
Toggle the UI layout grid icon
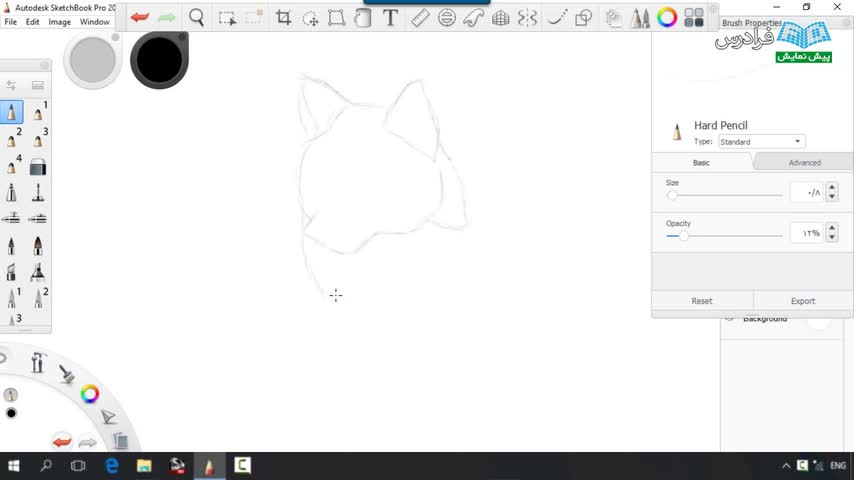click(x=693, y=17)
